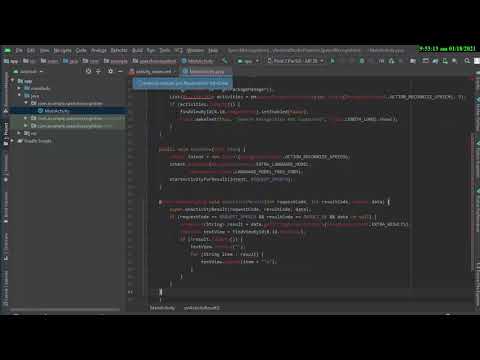Expand the androidTest speechrecognition package

pos(26,118)
